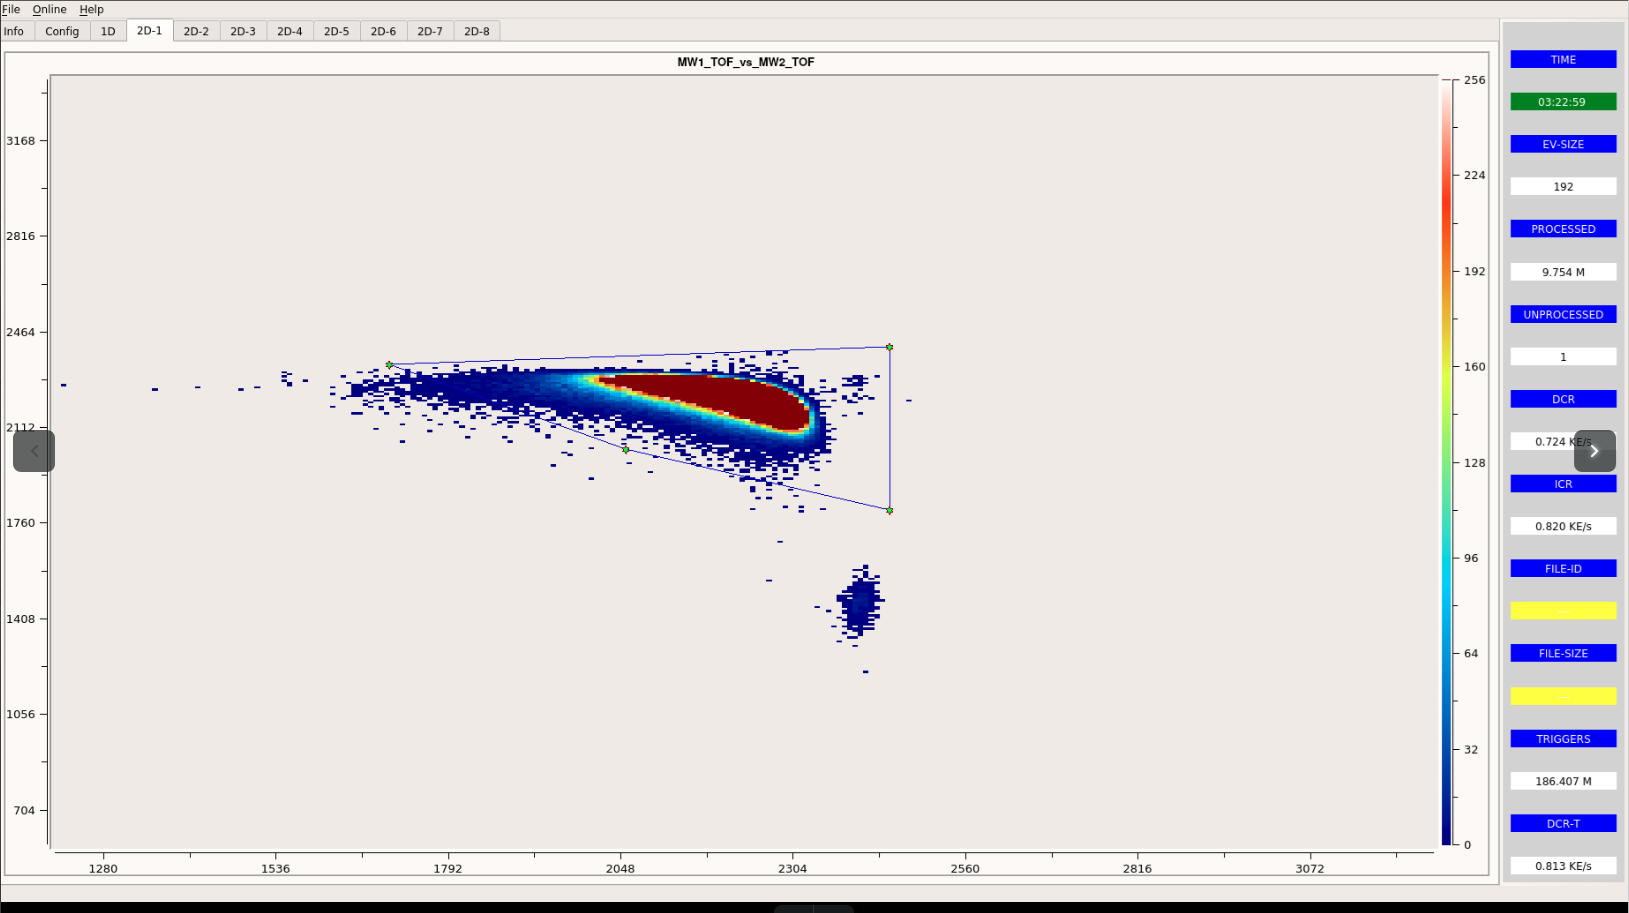The width and height of the screenshot is (1629, 913).
Task: Select the 2D-6 tab
Action: pos(383,31)
